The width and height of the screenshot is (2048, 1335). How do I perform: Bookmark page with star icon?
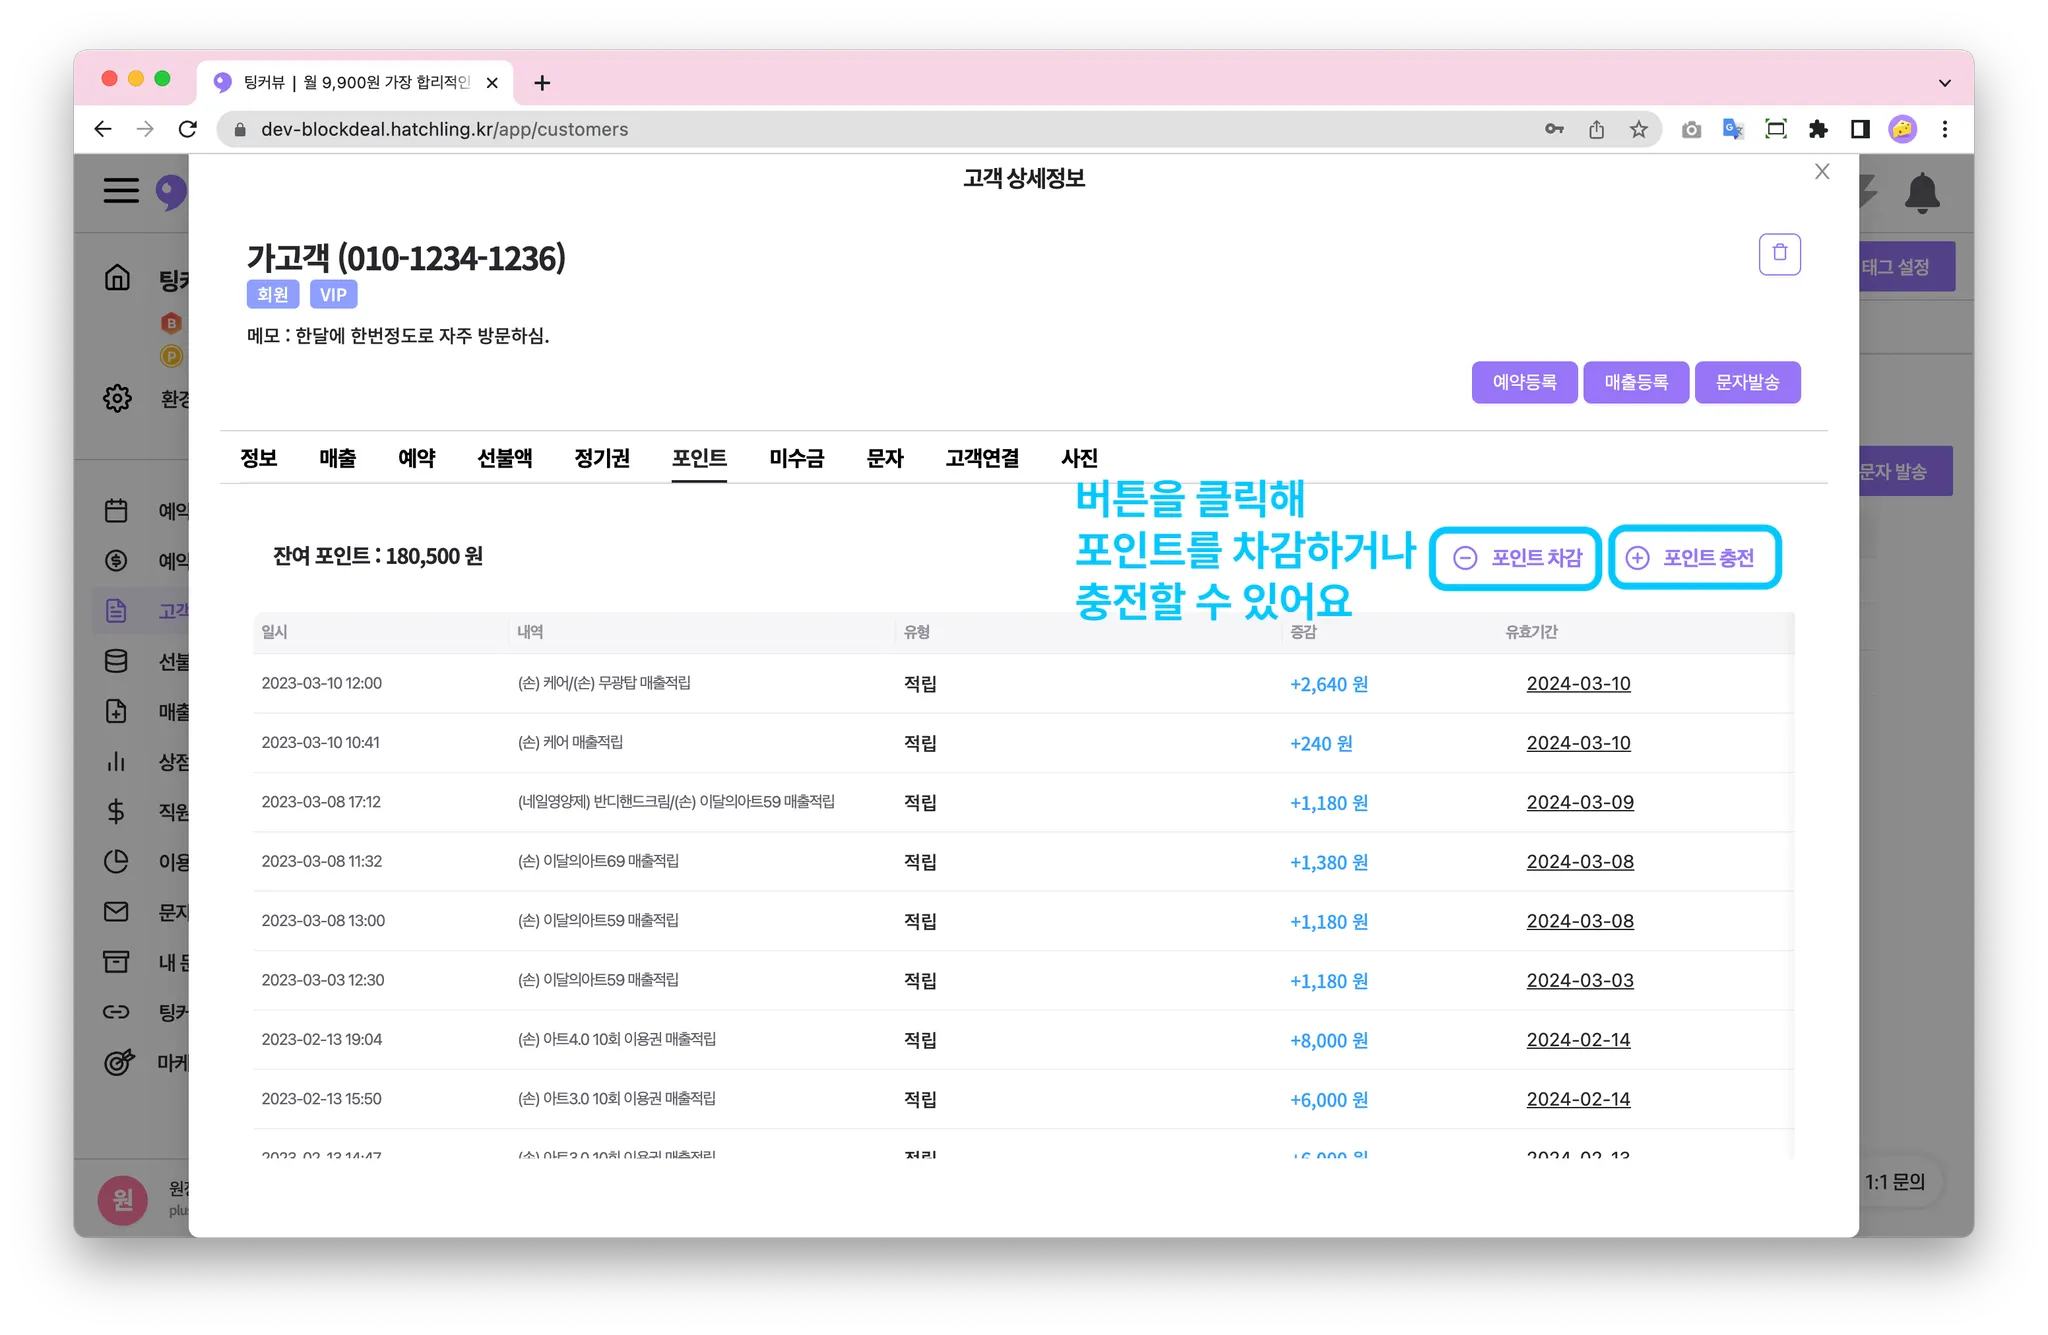[x=1638, y=129]
